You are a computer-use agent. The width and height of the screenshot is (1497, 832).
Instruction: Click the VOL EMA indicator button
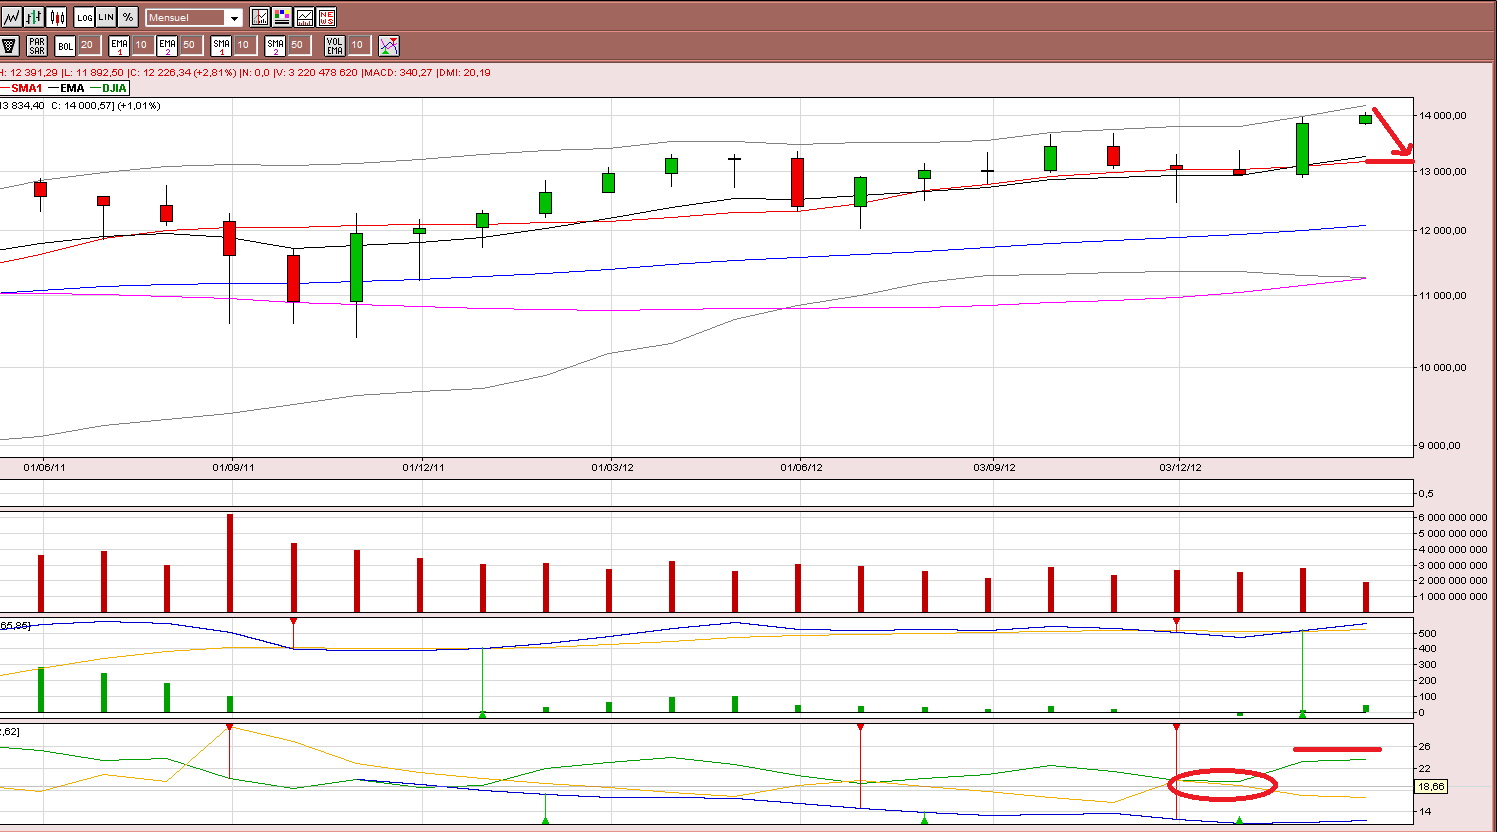tap(335, 45)
